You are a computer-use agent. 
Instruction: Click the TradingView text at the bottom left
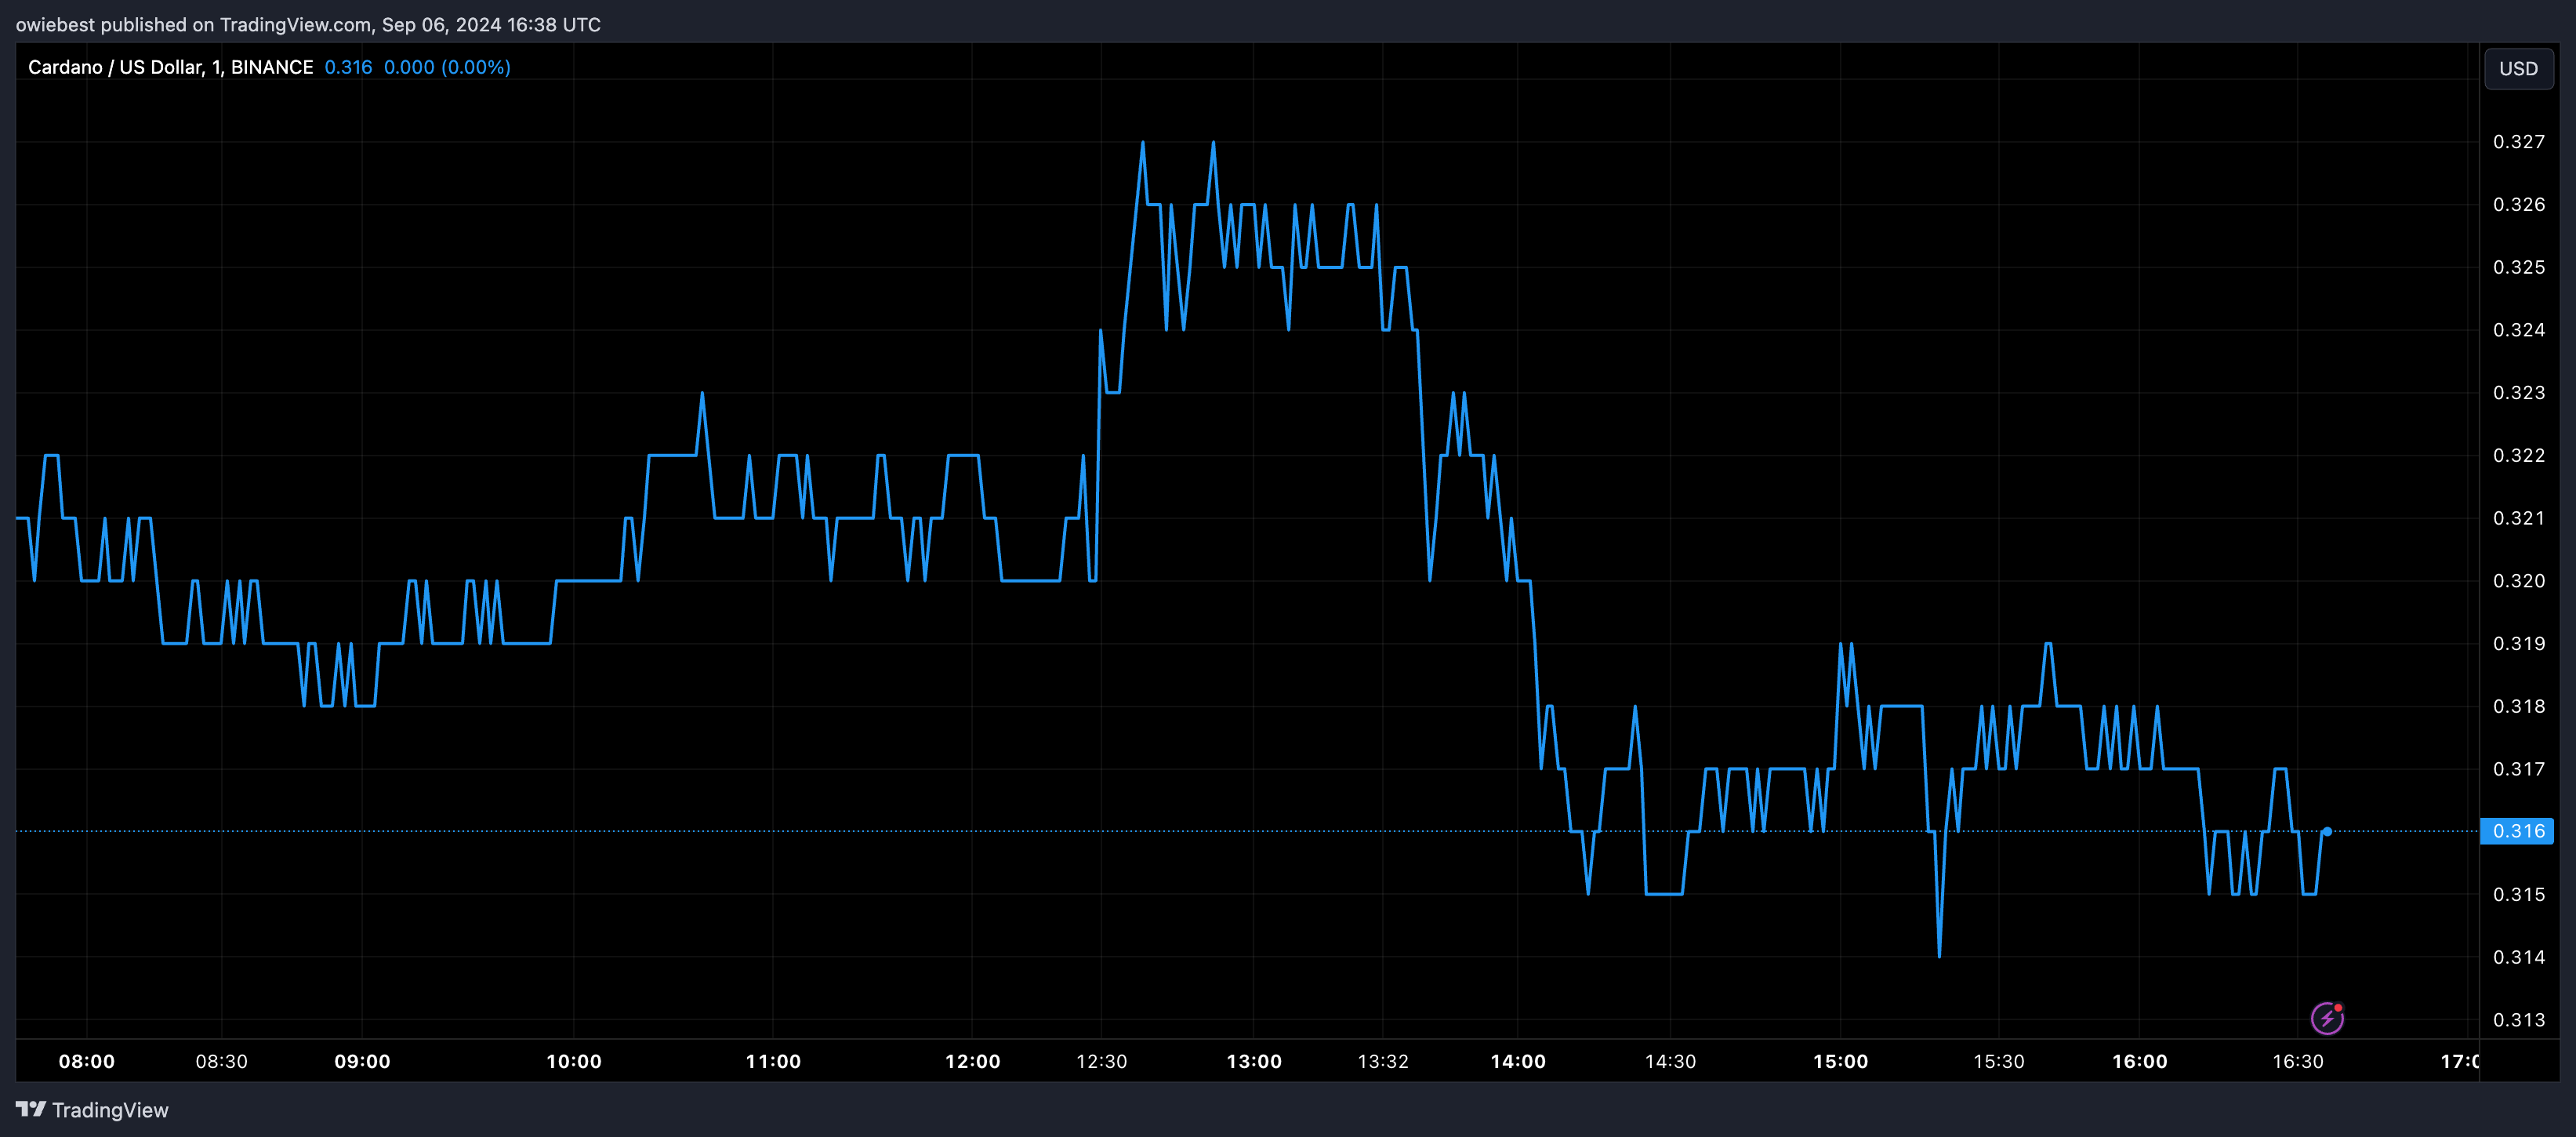pyautogui.click(x=110, y=1110)
